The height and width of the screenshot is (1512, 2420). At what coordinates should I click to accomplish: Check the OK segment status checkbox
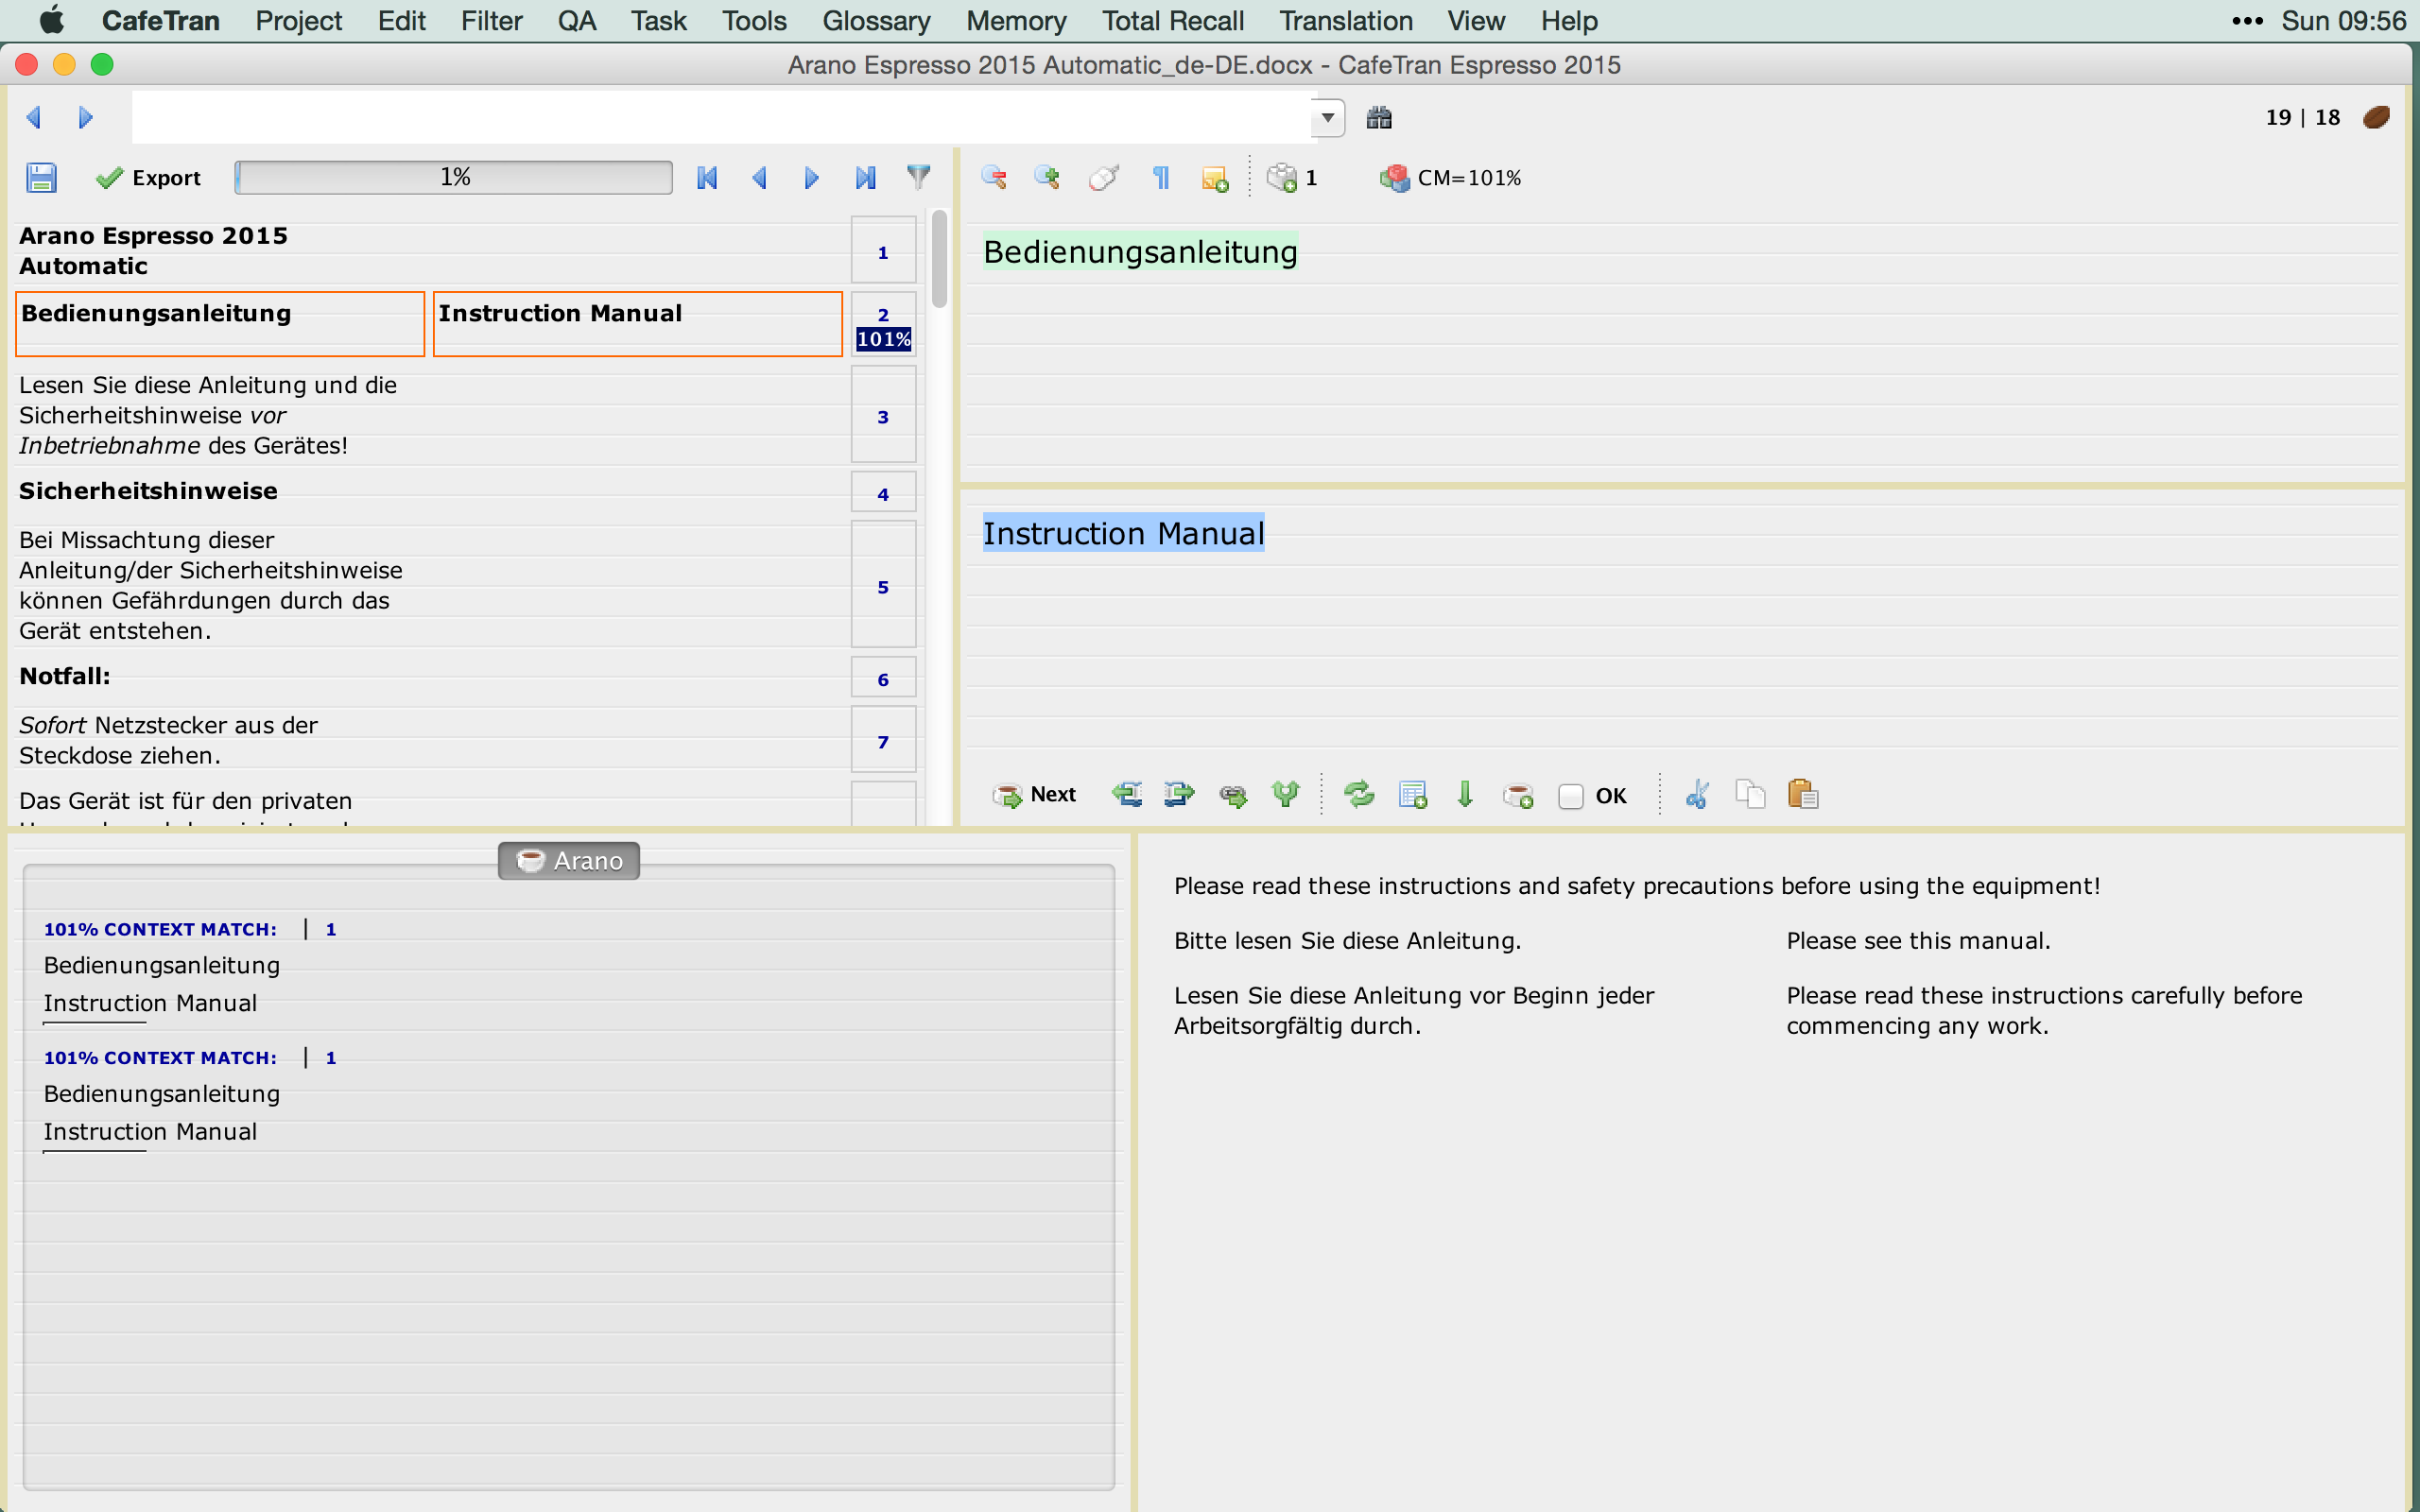point(1570,796)
